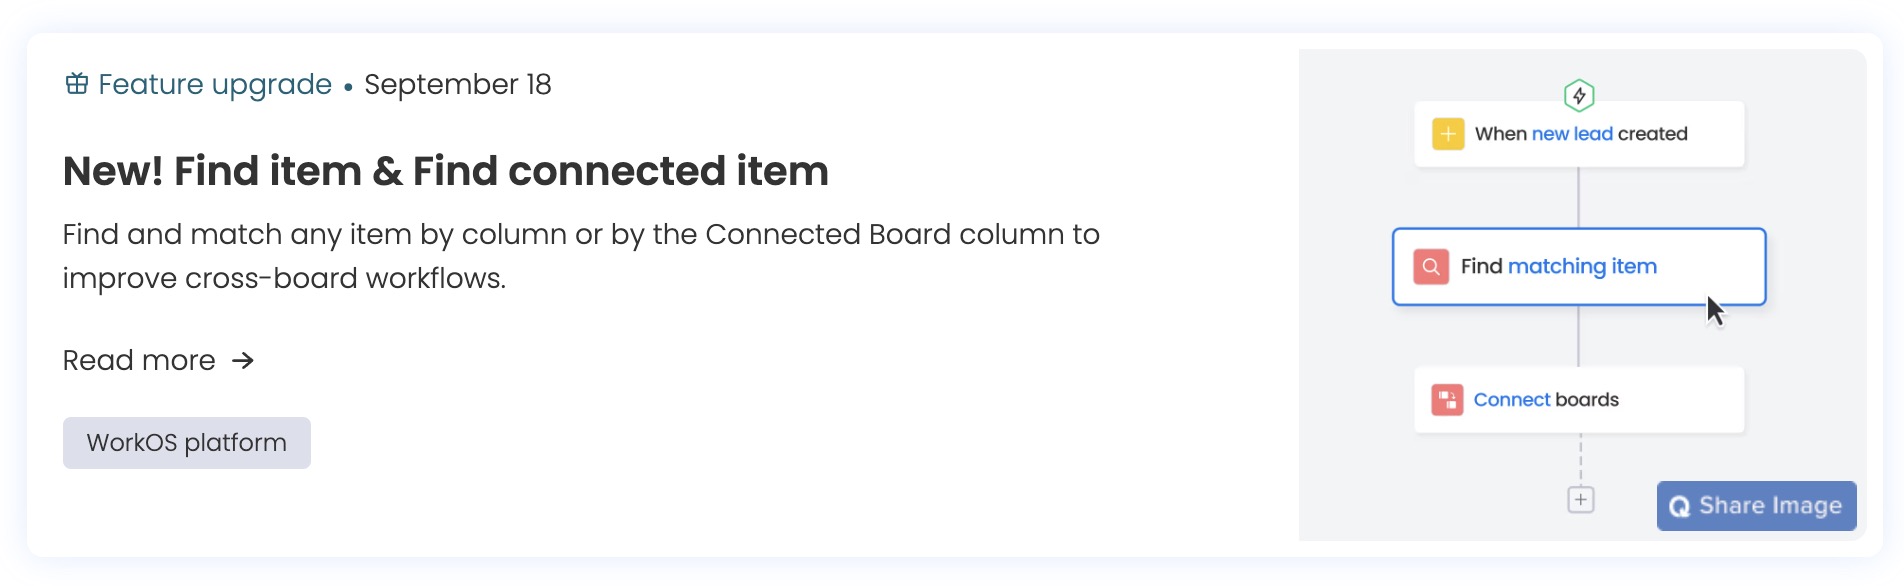The height and width of the screenshot is (586, 1904).
Task: Click the green automation lightning badge
Action: pyautogui.click(x=1578, y=95)
